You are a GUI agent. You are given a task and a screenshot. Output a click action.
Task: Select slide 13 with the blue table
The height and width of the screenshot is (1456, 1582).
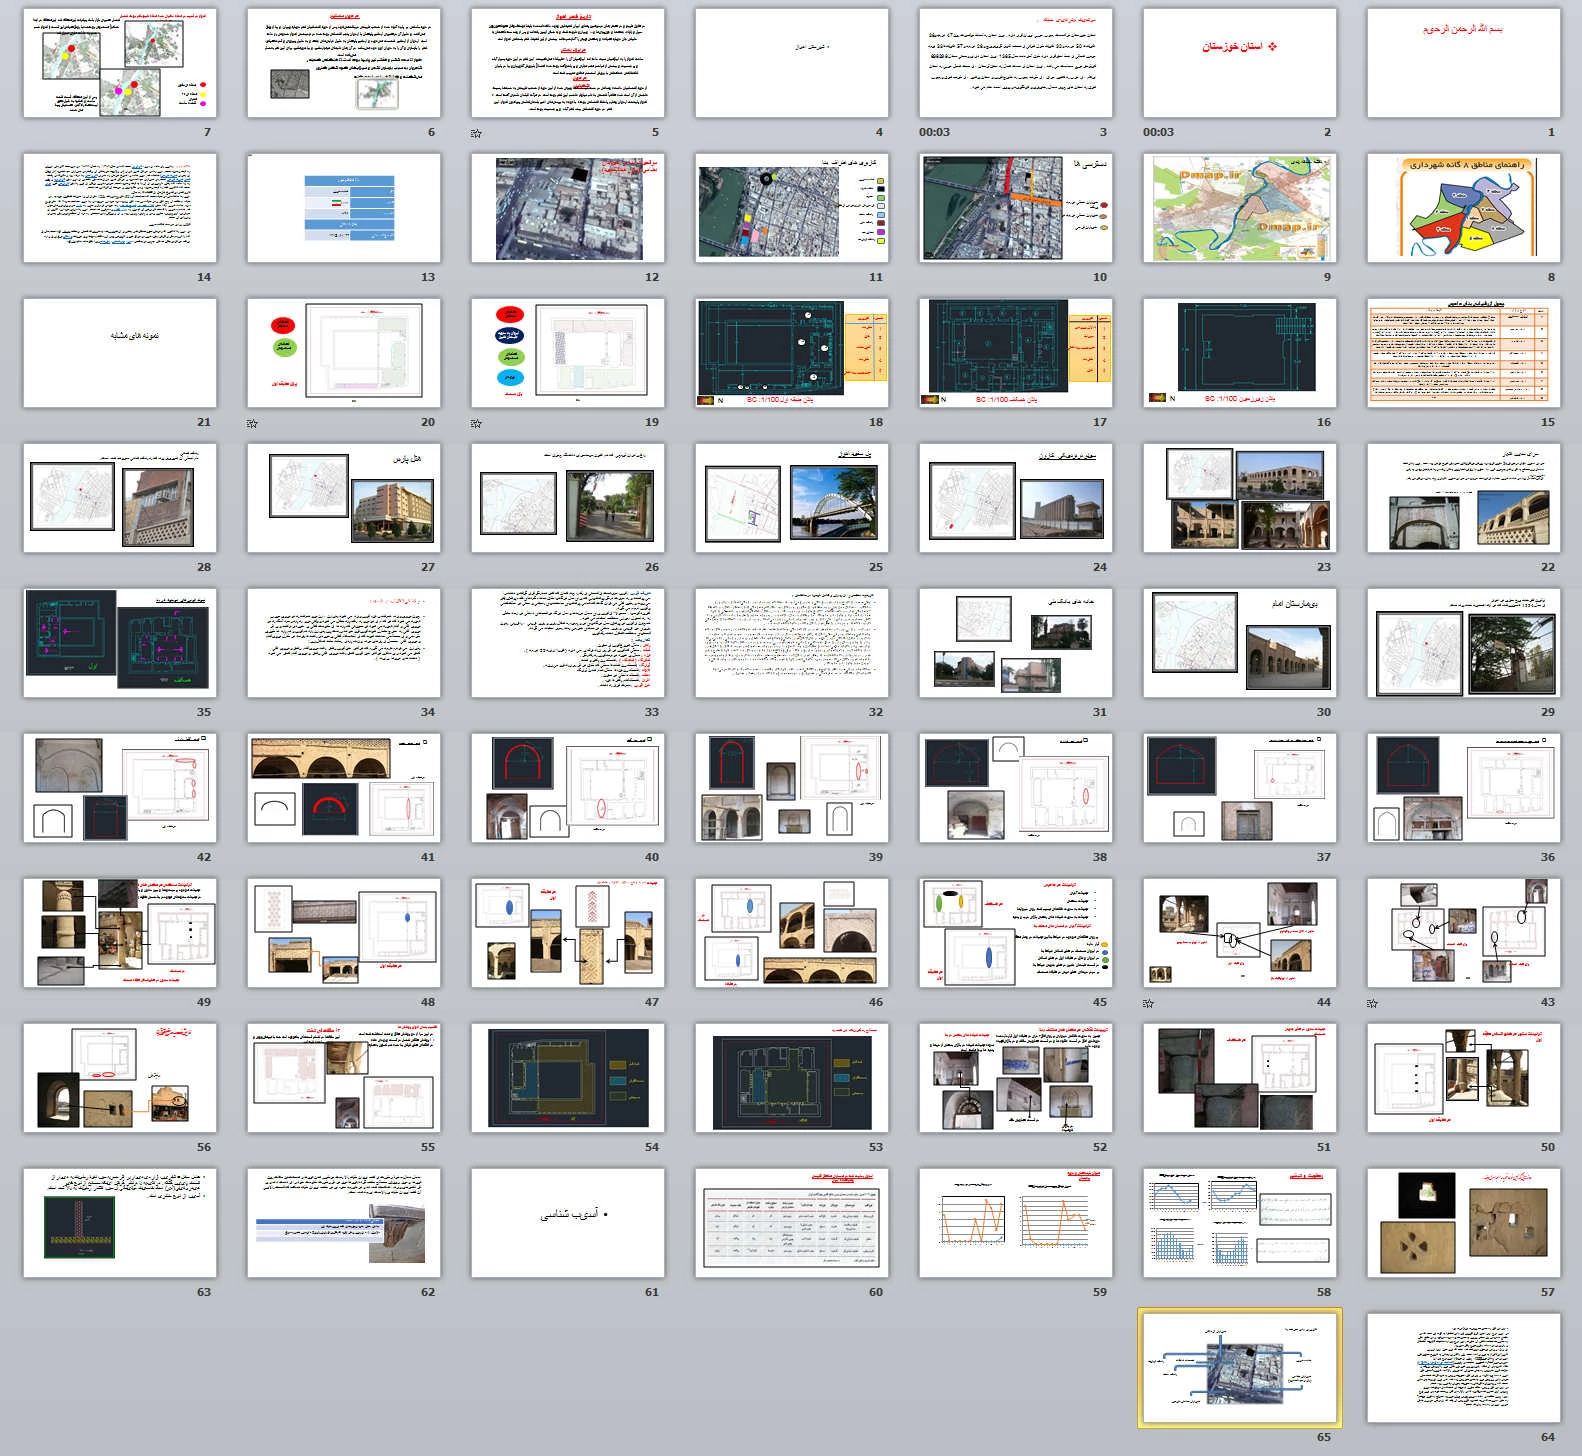click(x=343, y=208)
